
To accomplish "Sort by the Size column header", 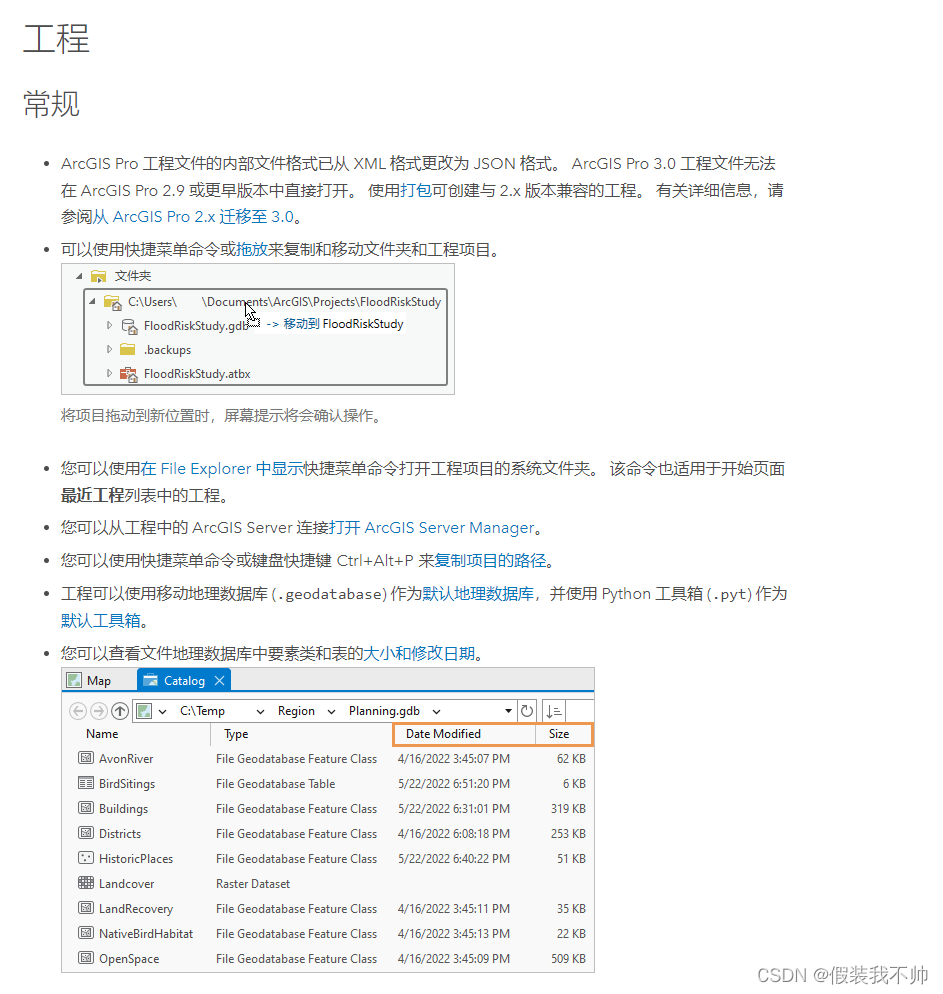I will point(559,733).
